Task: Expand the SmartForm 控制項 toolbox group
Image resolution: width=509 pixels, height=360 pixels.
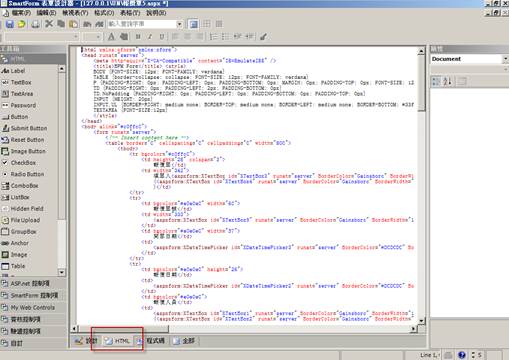Action: 33,295
